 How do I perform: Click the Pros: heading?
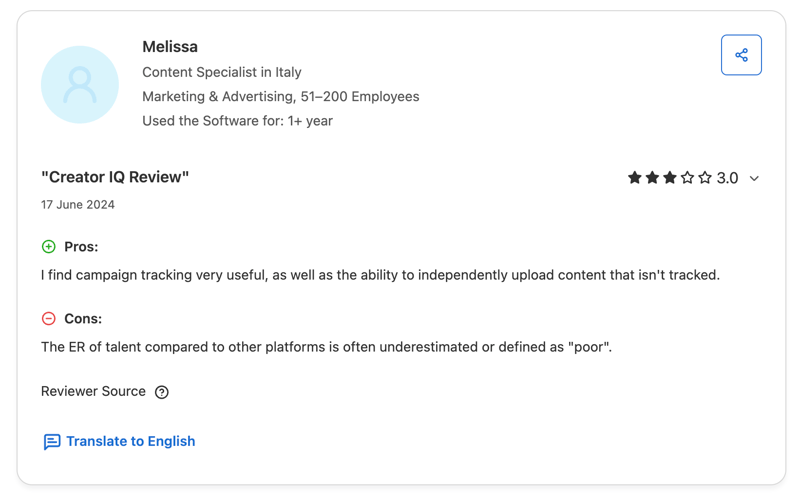point(81,247)
